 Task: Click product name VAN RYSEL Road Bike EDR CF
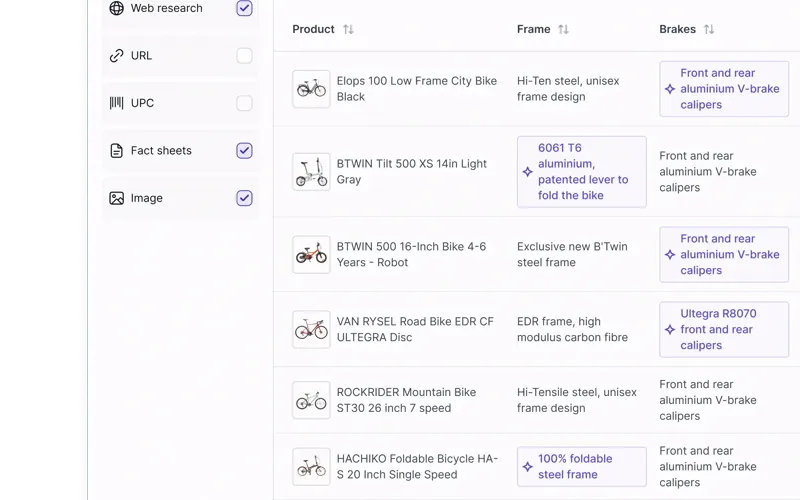(x=415, y=330)
